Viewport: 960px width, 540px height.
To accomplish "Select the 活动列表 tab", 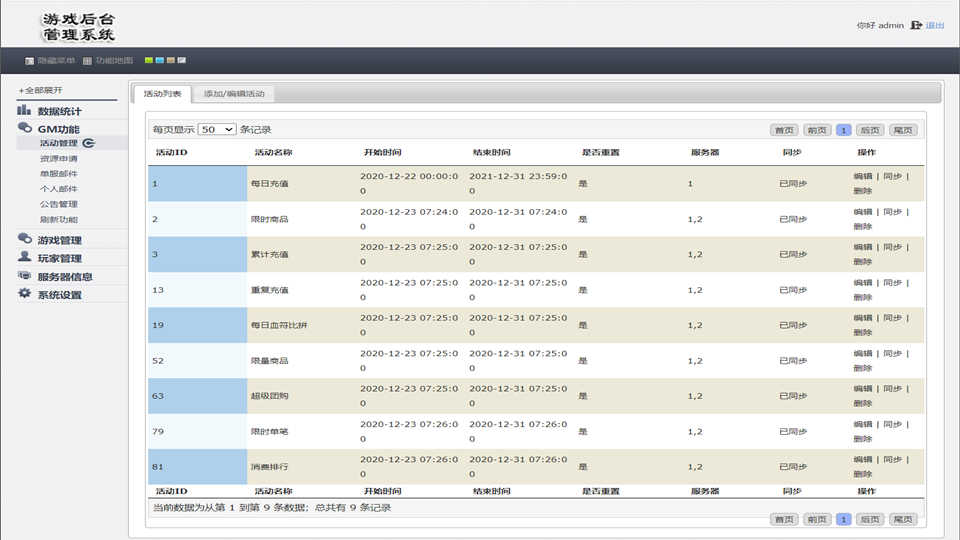I will 162,94.
